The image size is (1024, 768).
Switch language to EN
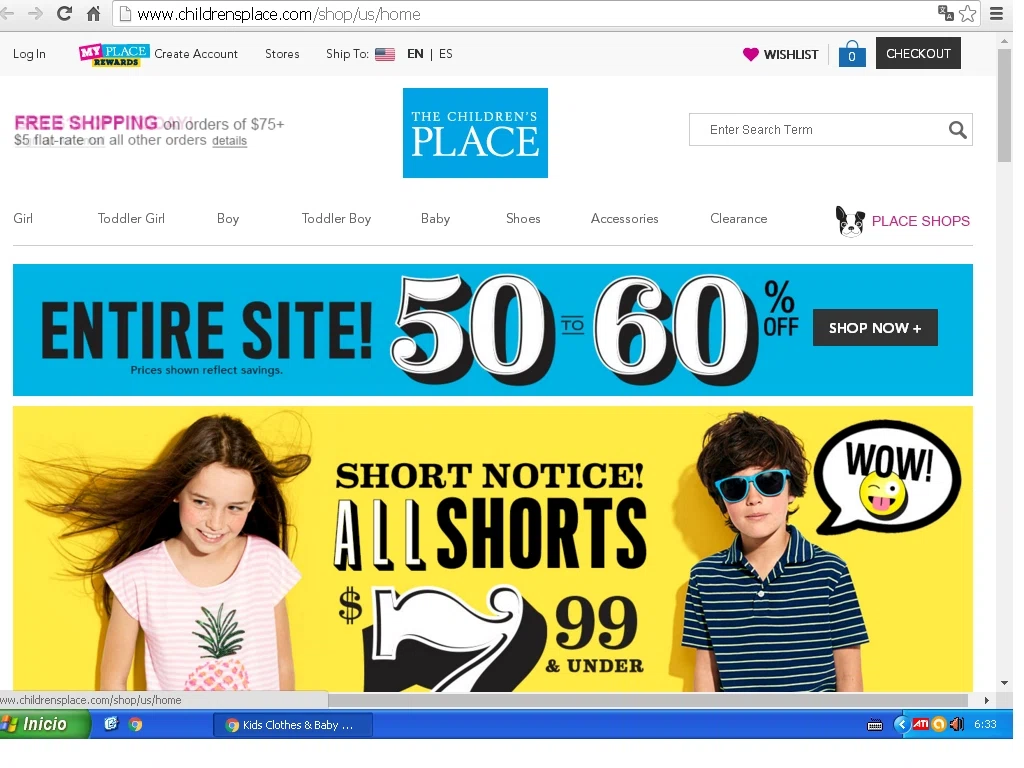click(x=415, y=54)
